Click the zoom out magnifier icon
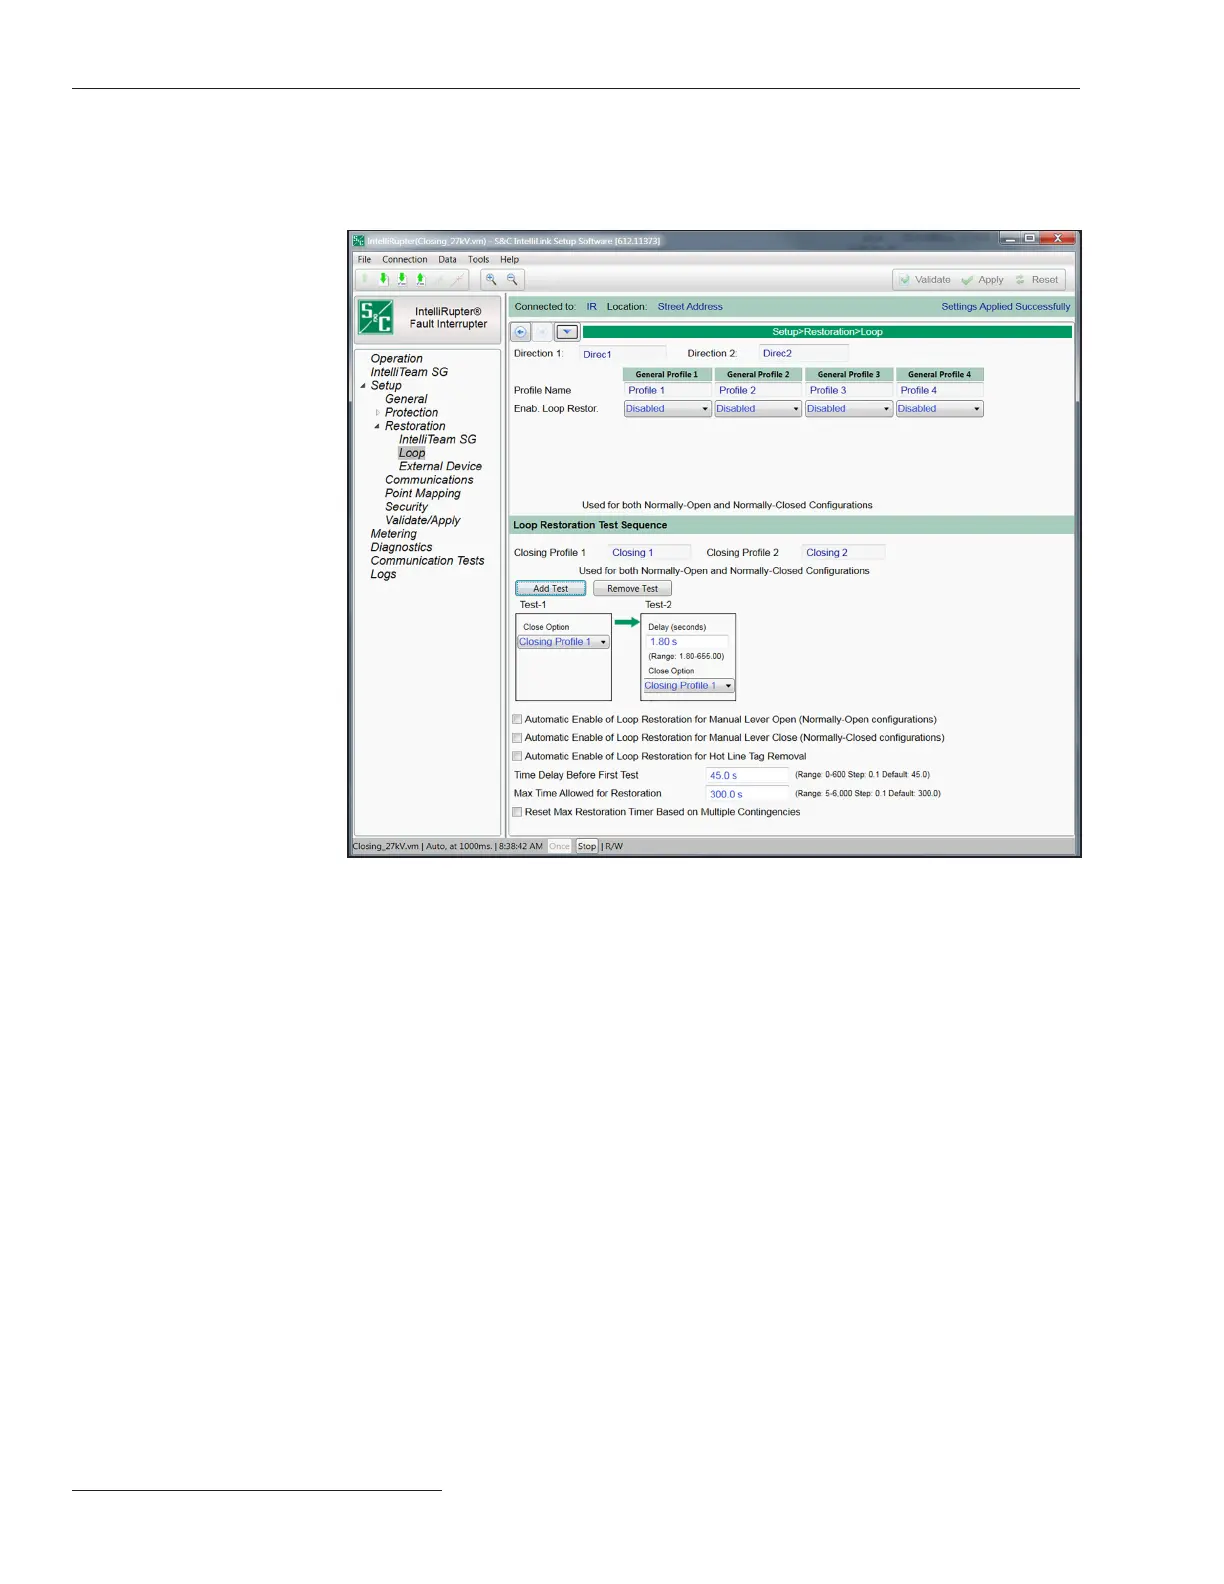This screenshot has height=1584, width=1224. pyautogui.click(x=512, y=280)
